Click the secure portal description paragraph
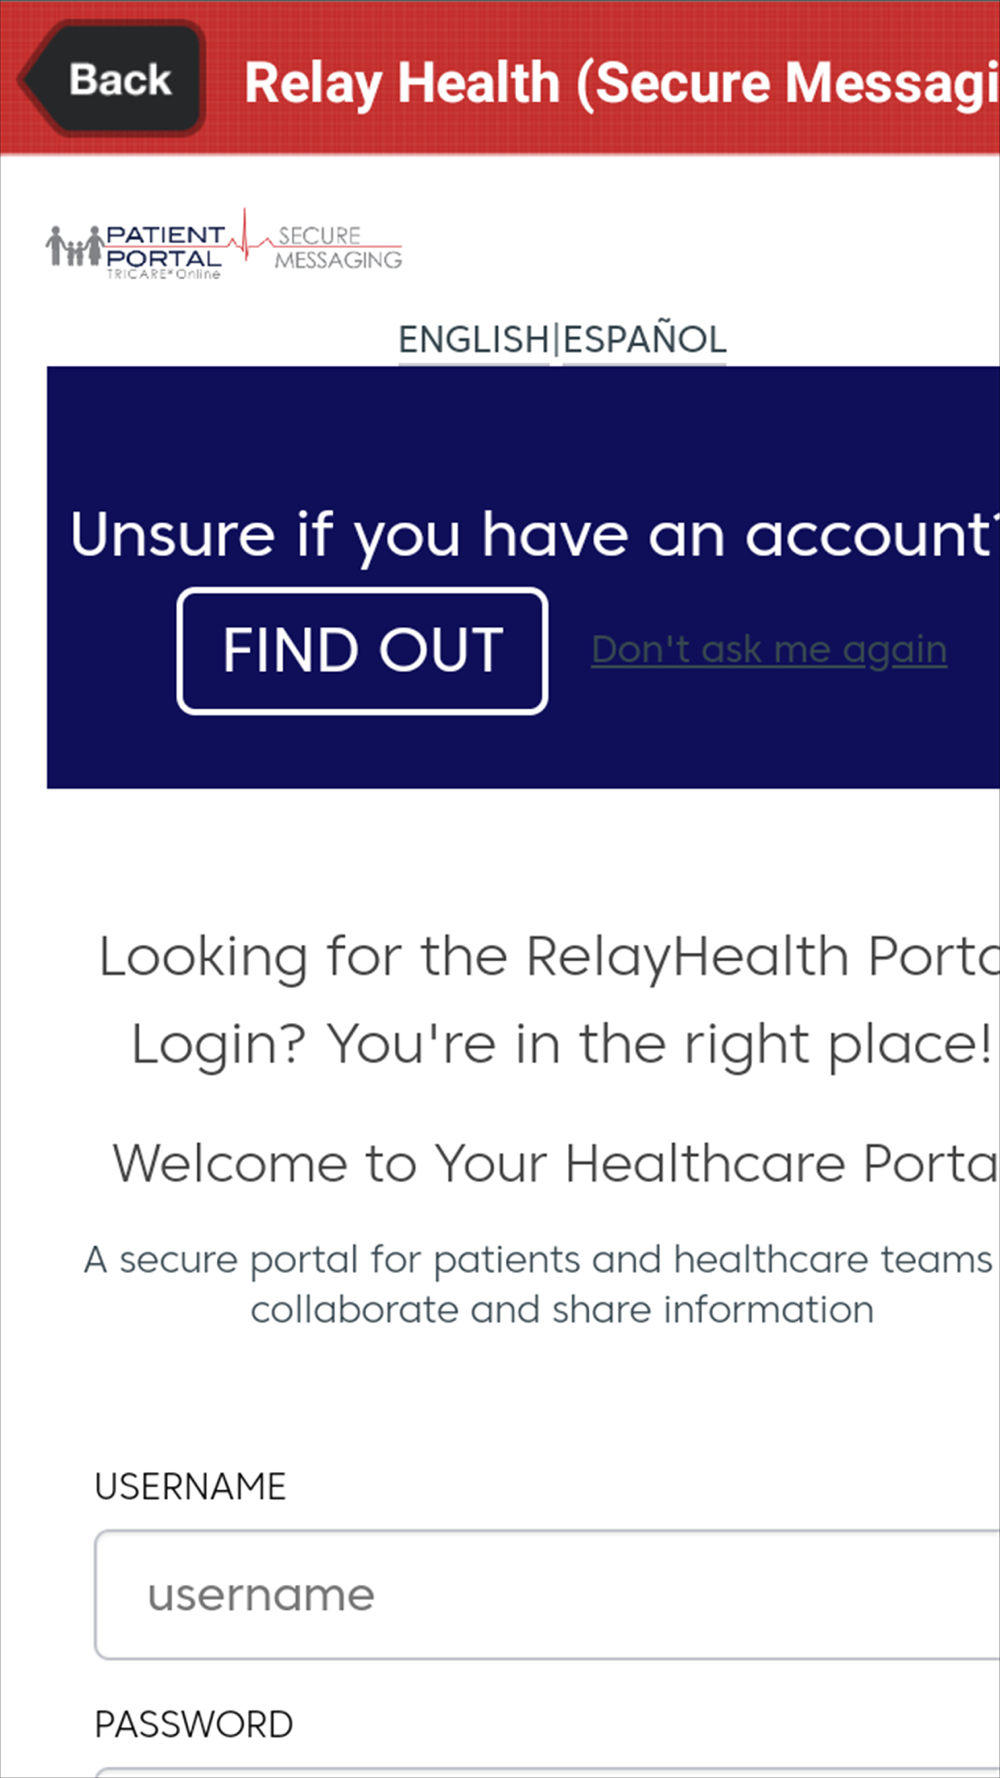Screen dimensions: 1000x1778 (541, 1284)
